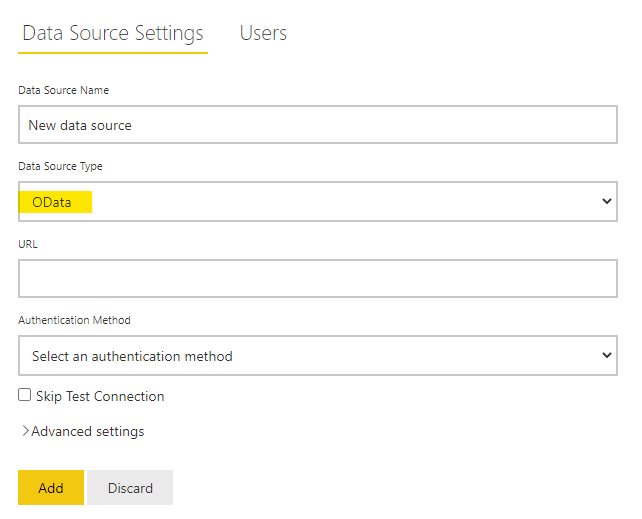Open the Authentication Method dropdown
The width and height of the screenshot is (642, 519).
click(x=318, y=355)
